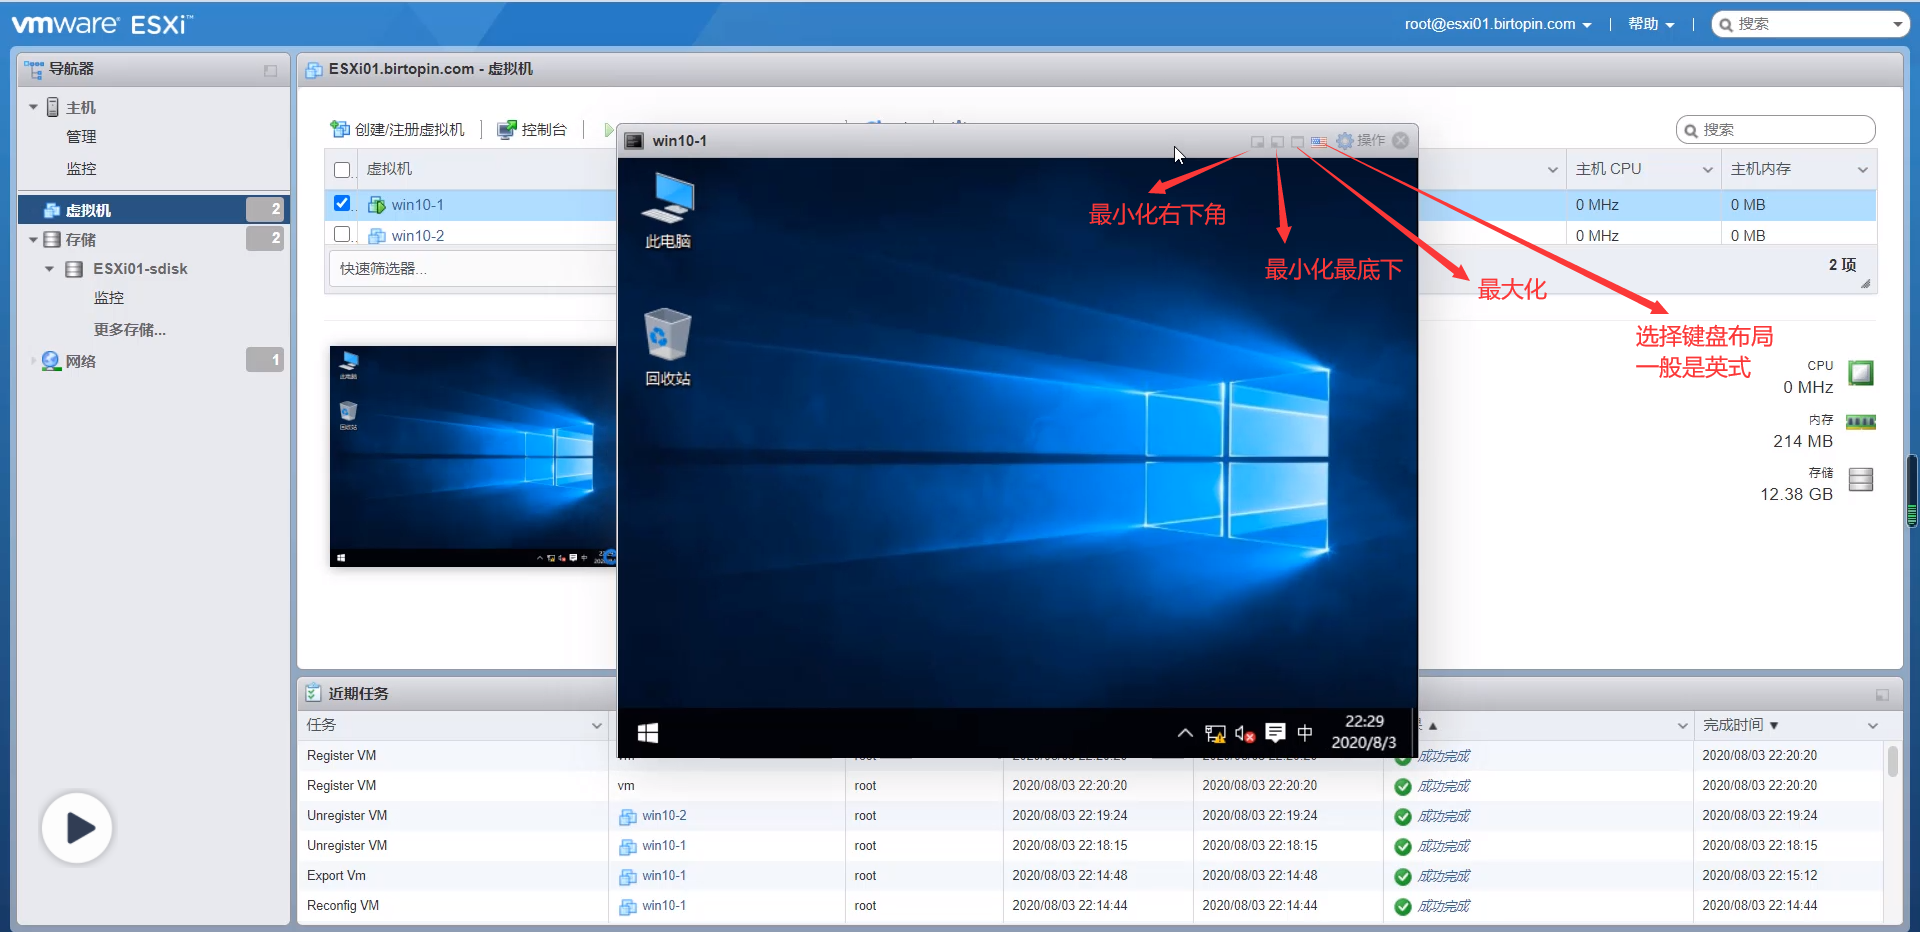Click the 主机 host icon in the navigator

click(53, 107)
